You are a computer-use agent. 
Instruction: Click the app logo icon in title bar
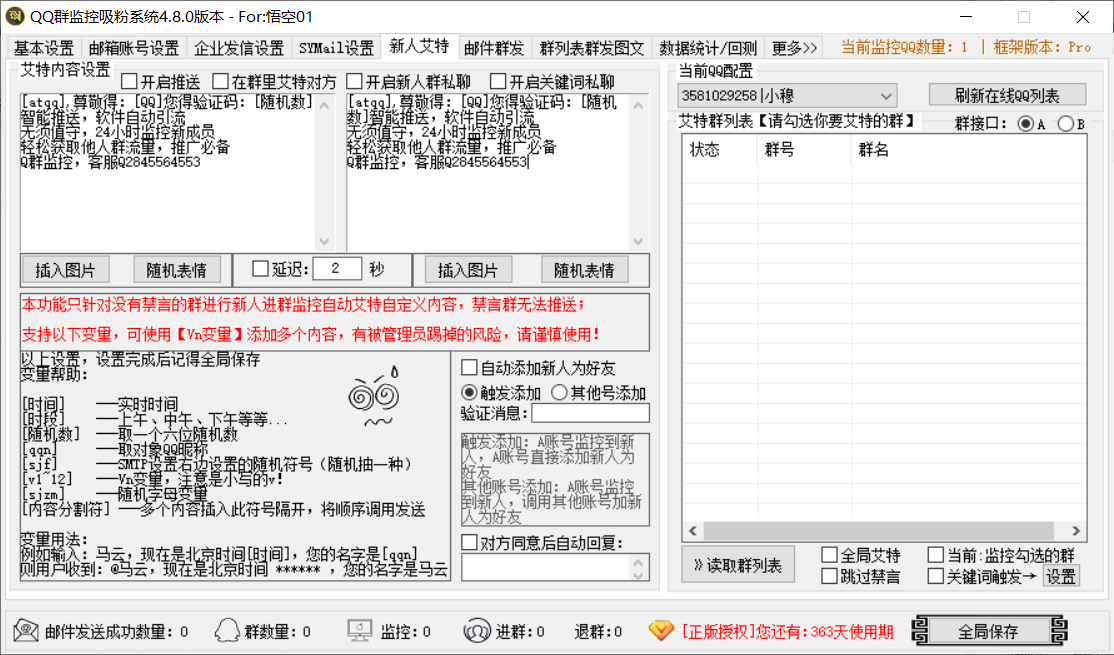click(x=15, y=16)
